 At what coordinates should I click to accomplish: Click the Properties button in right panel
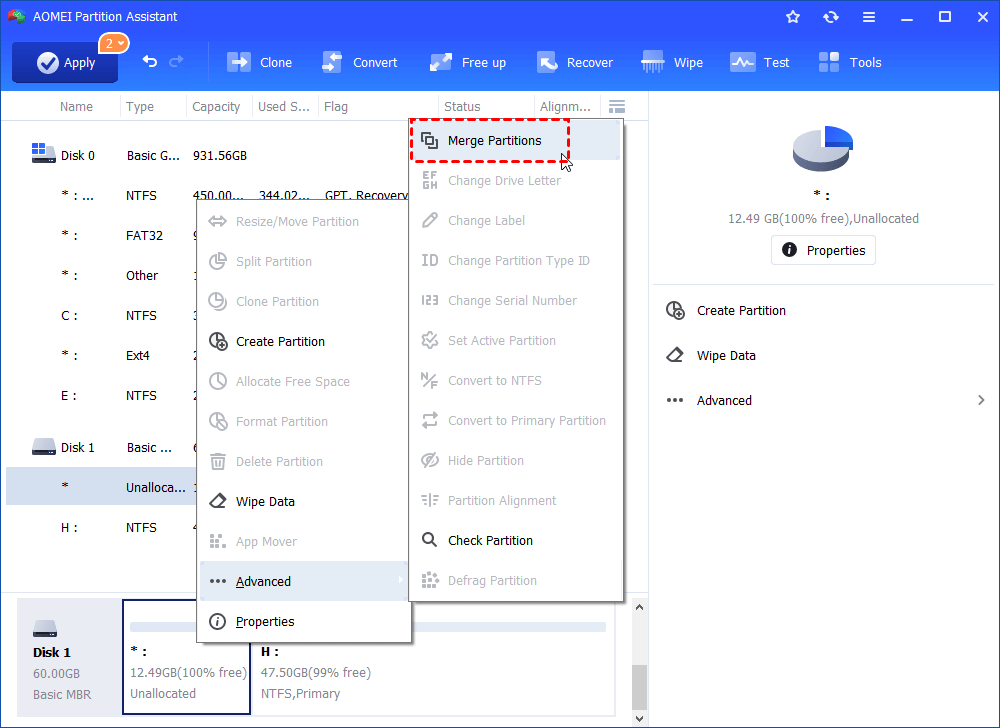tap(823, 250)
